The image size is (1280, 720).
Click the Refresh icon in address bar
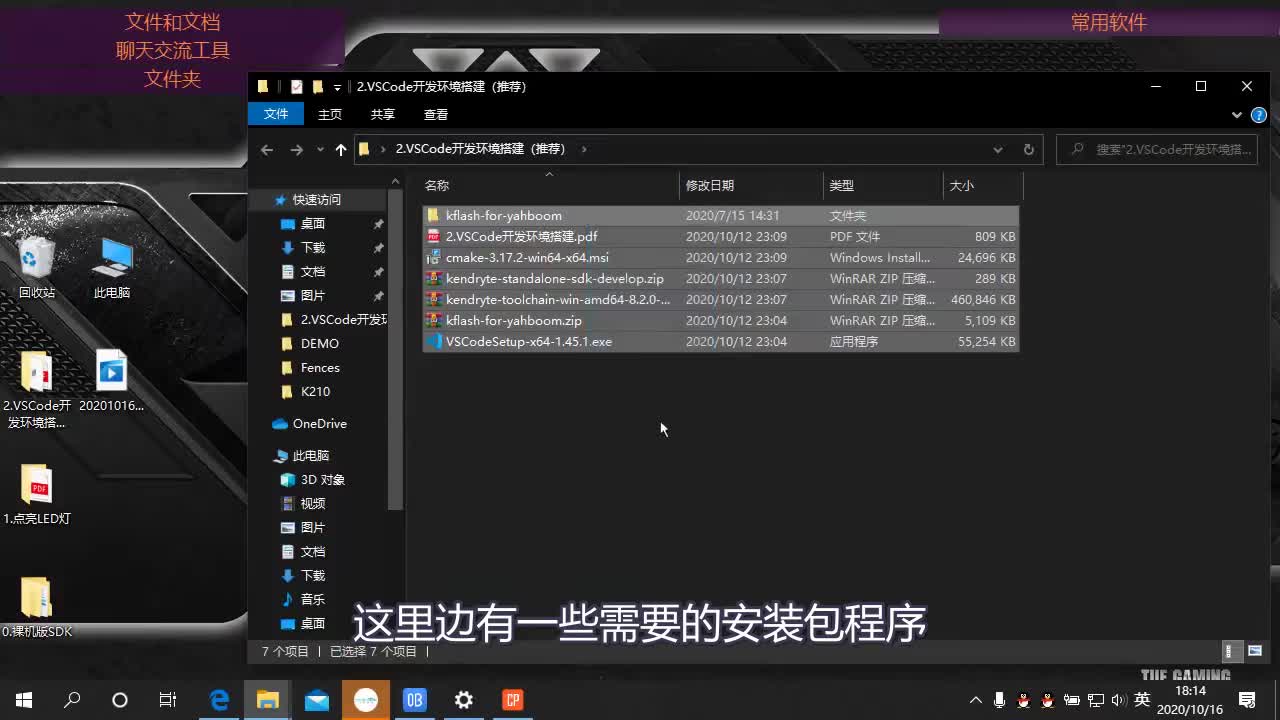[1028, 150]
